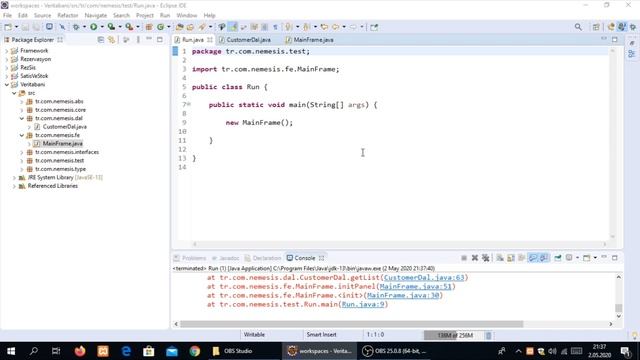
Task: Click Remove Launch X icon in Console
Action: (x=475, y=258)
